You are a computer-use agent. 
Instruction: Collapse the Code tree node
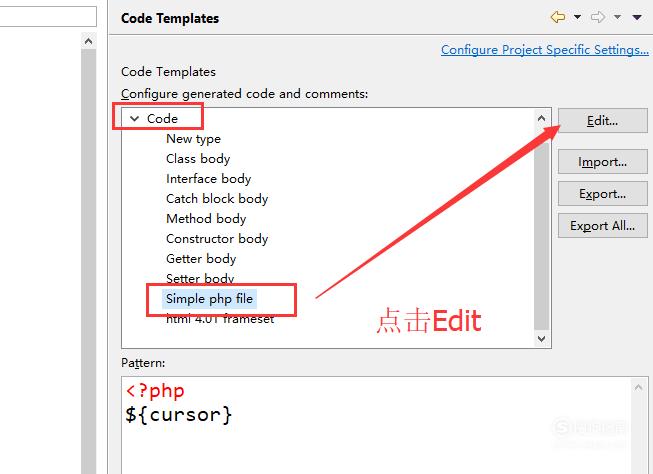(x=133, y=119)
